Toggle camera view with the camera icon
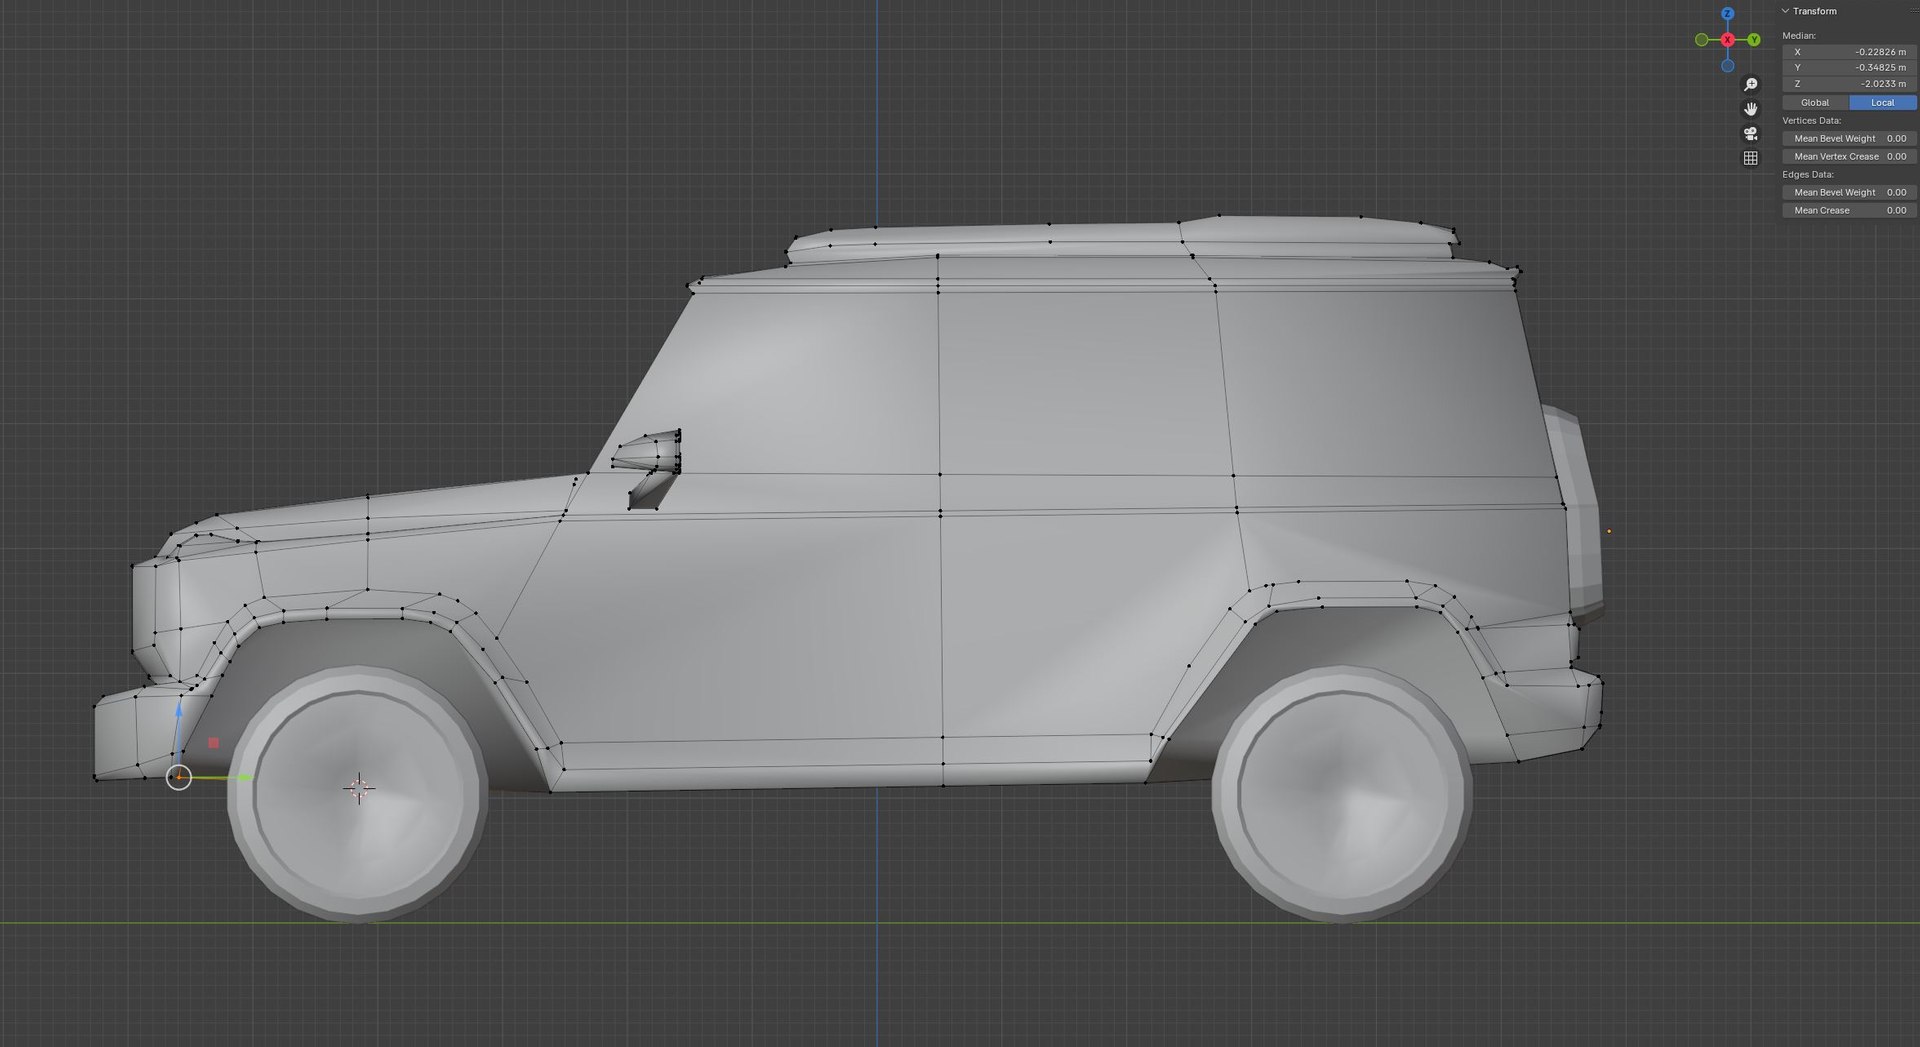 pyautogui.click(x=1750, y=134)
